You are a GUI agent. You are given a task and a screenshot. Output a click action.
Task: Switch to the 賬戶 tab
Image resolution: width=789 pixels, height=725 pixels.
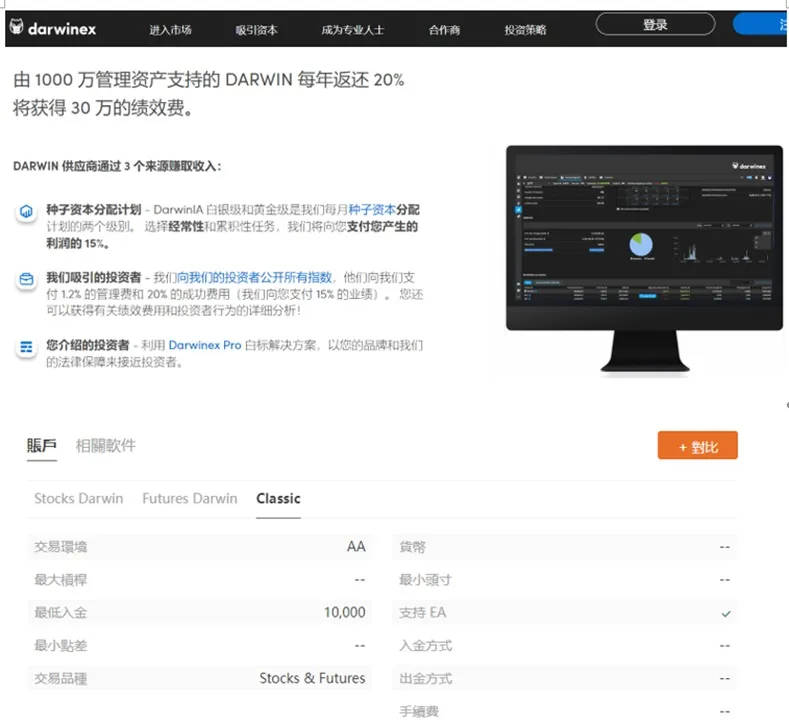42,445
